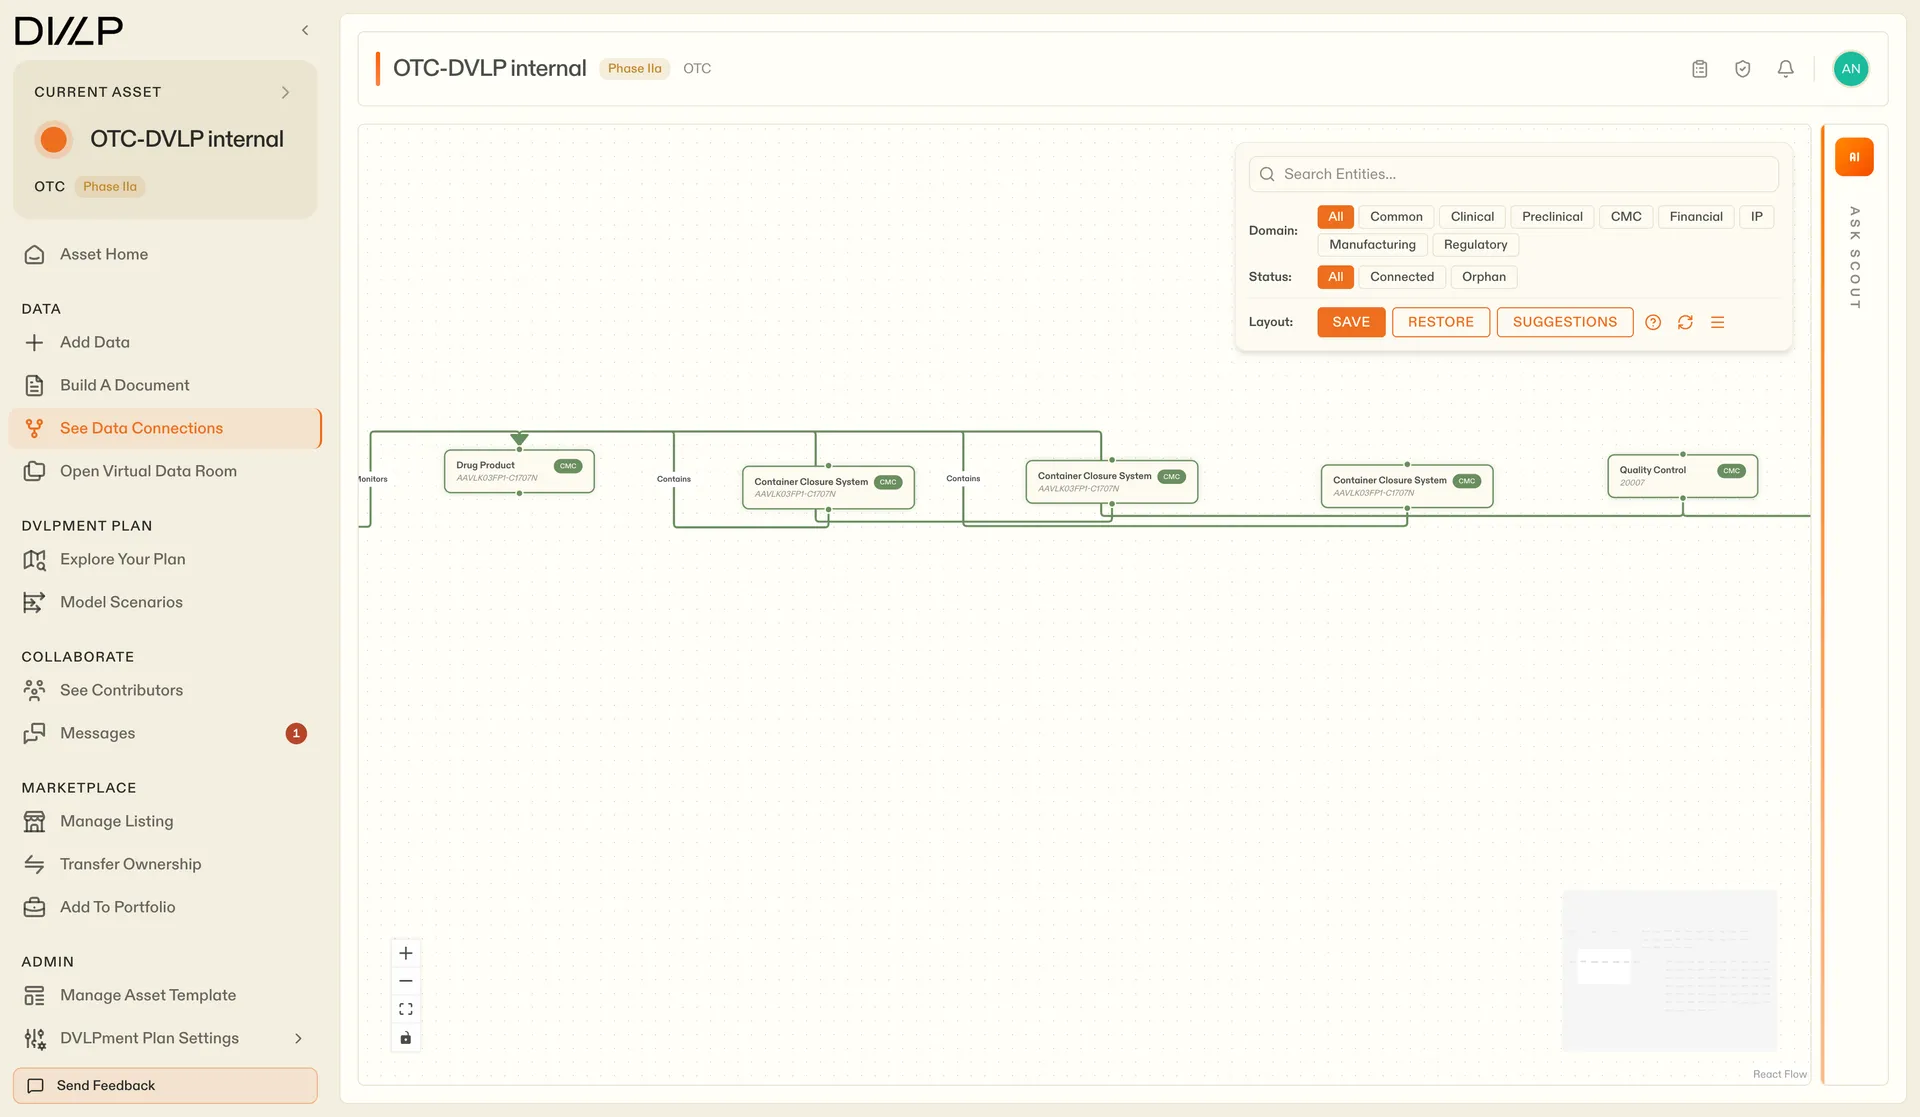The image size is (1920, 1117).
Task: Click the DVLP logo
Action: pos(69,31)
